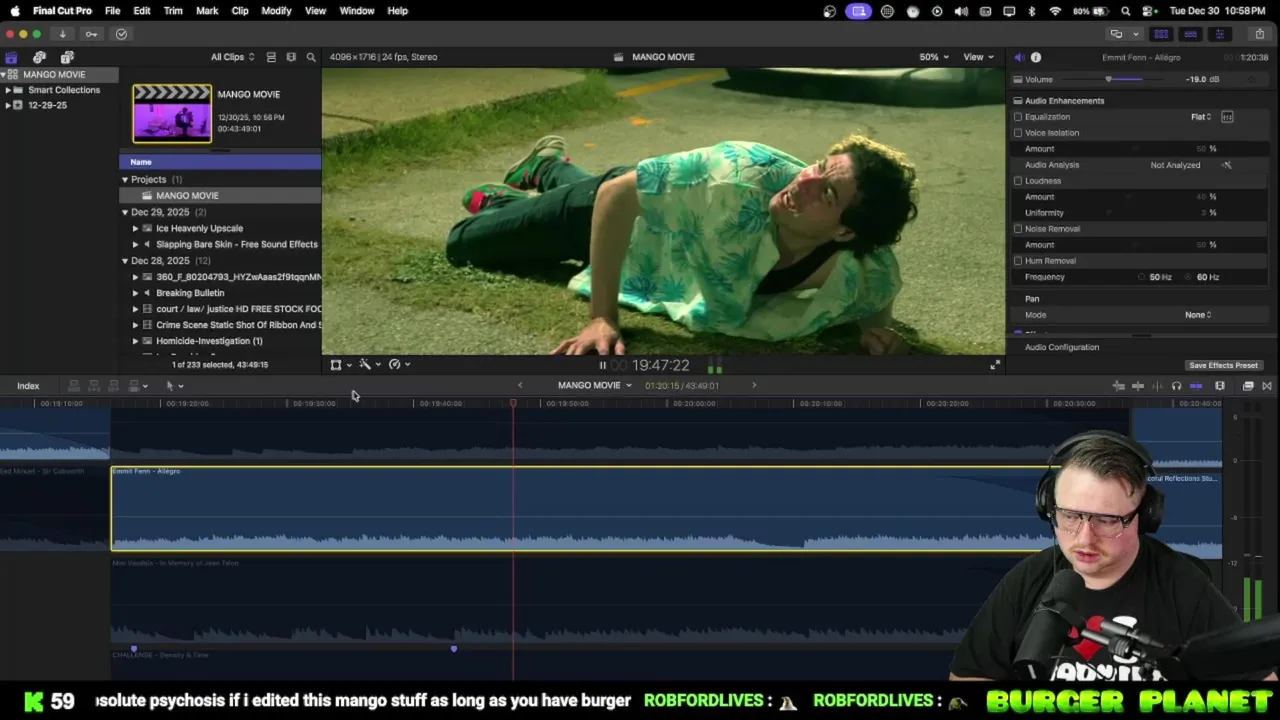Search the browser with the magnifier icon
The height and width of the screenshot is (720, 1280).
pyautogui.click(x=311, y=57)
